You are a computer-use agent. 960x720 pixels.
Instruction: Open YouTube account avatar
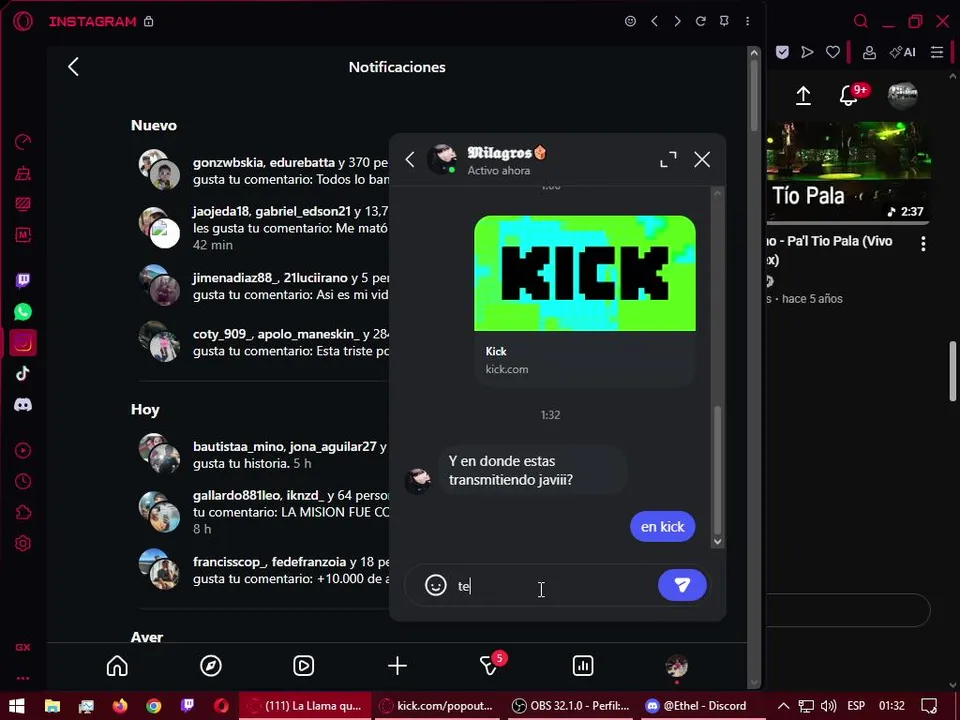pyautogui.click(x=902, y=96)
